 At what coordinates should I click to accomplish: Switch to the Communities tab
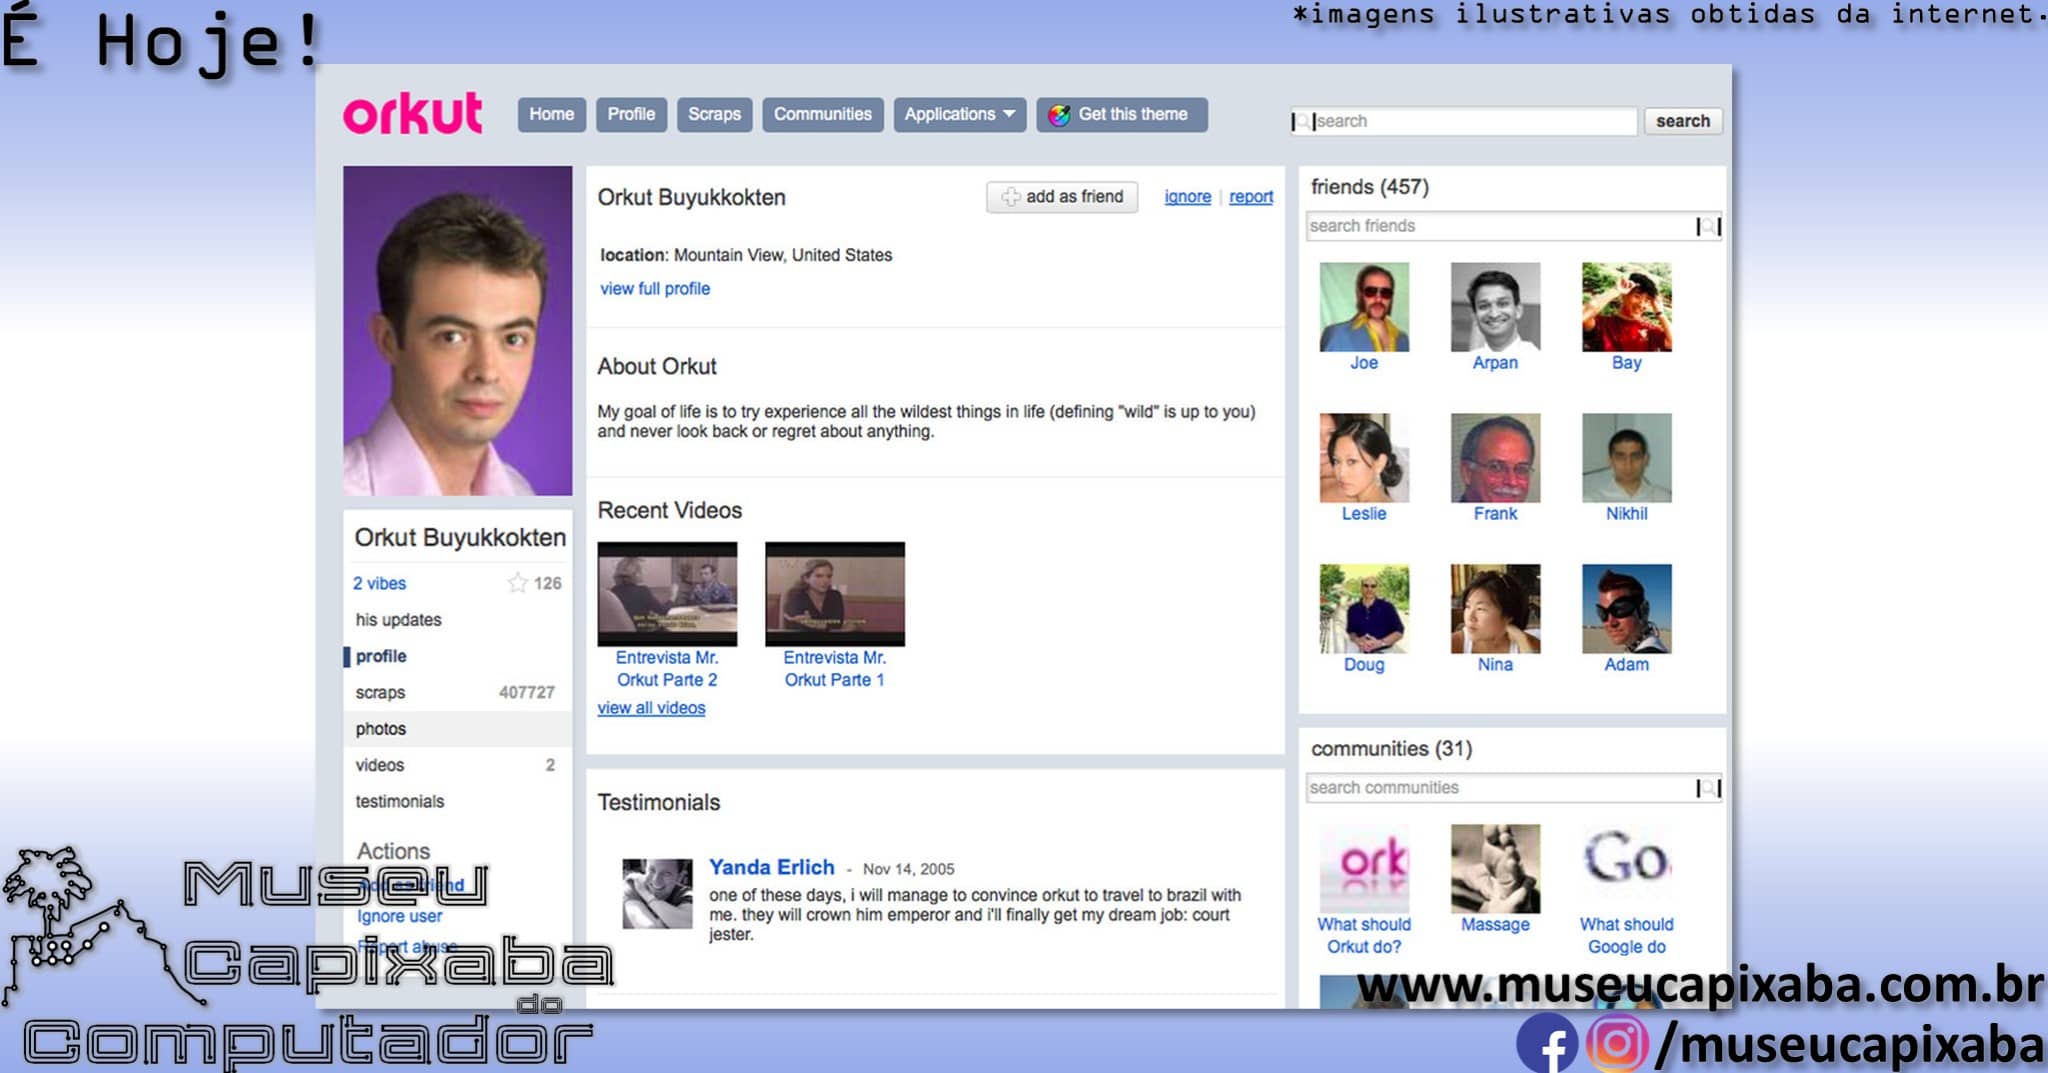(822, 114)
